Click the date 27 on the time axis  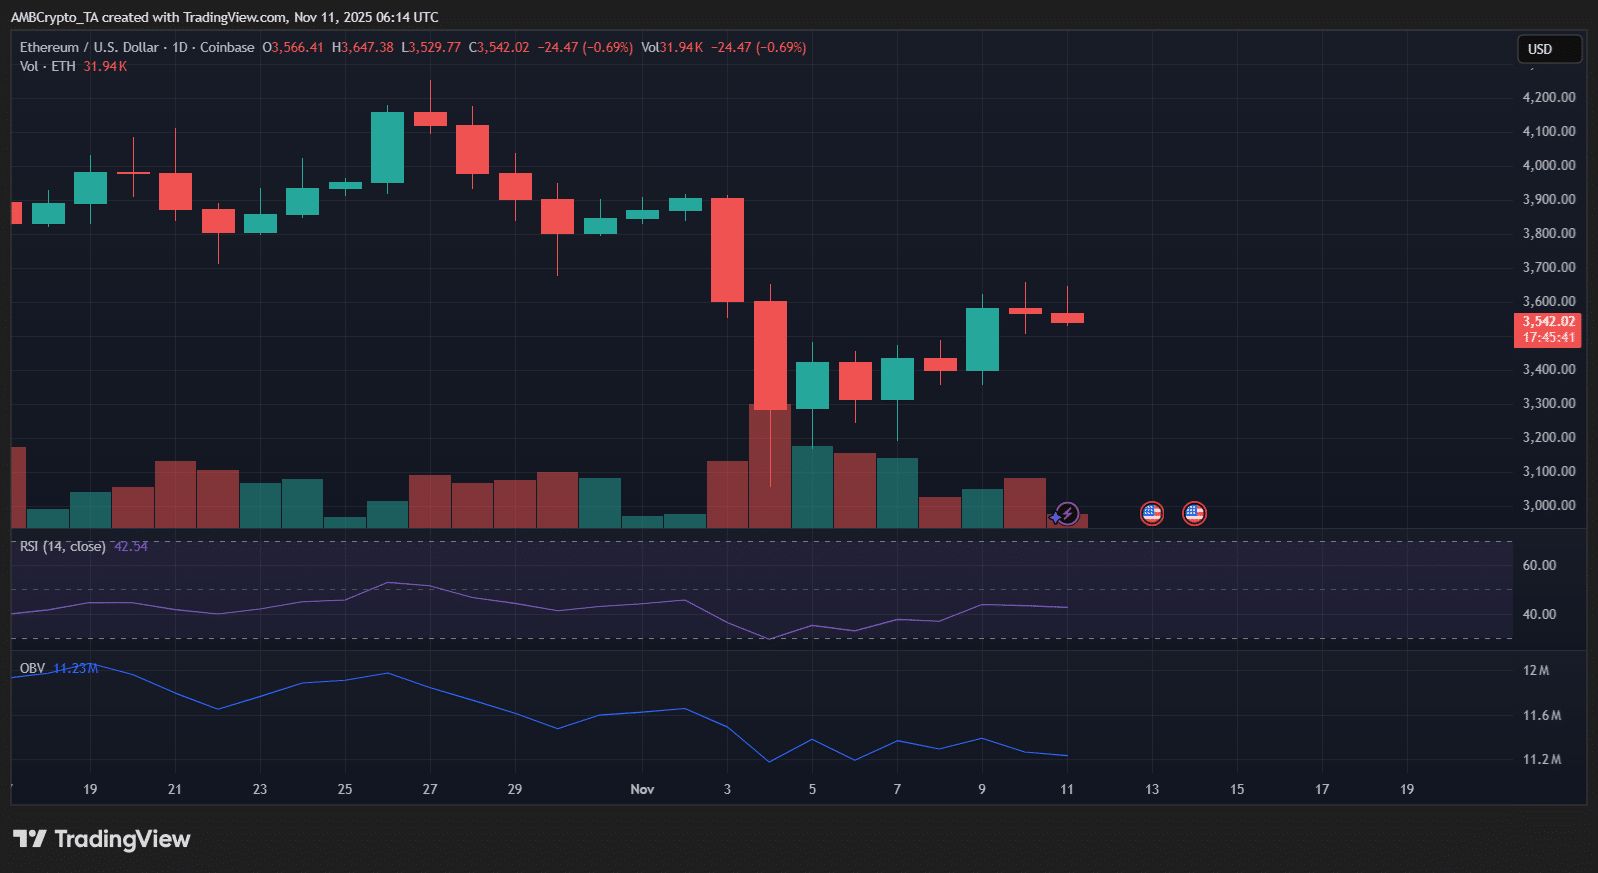click(x=430, y=789)
